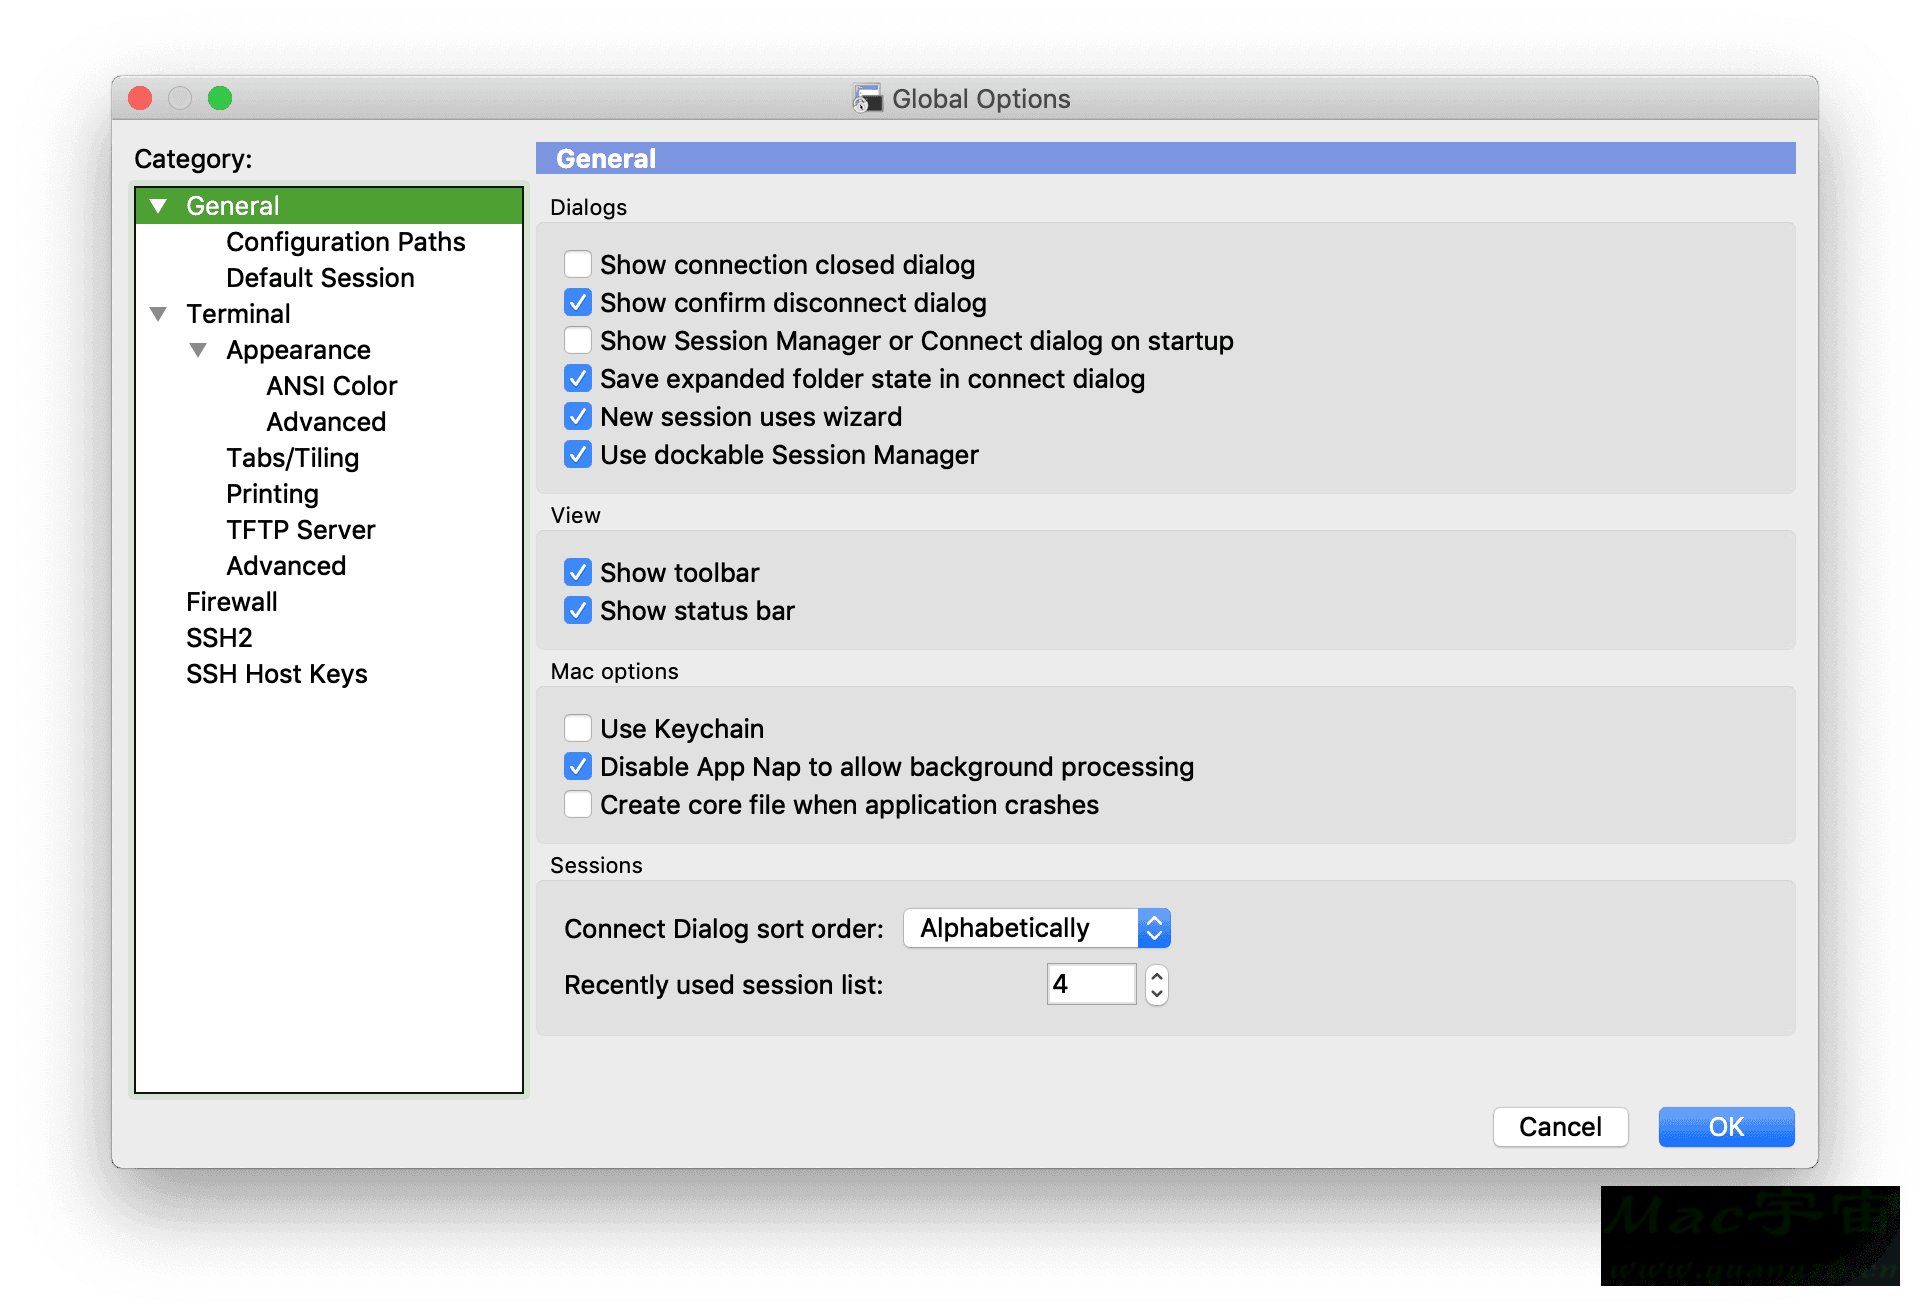Screen dimensions: 1930x1316
Task: Enable Show connection closed dialog
Action: pos(578,264)
